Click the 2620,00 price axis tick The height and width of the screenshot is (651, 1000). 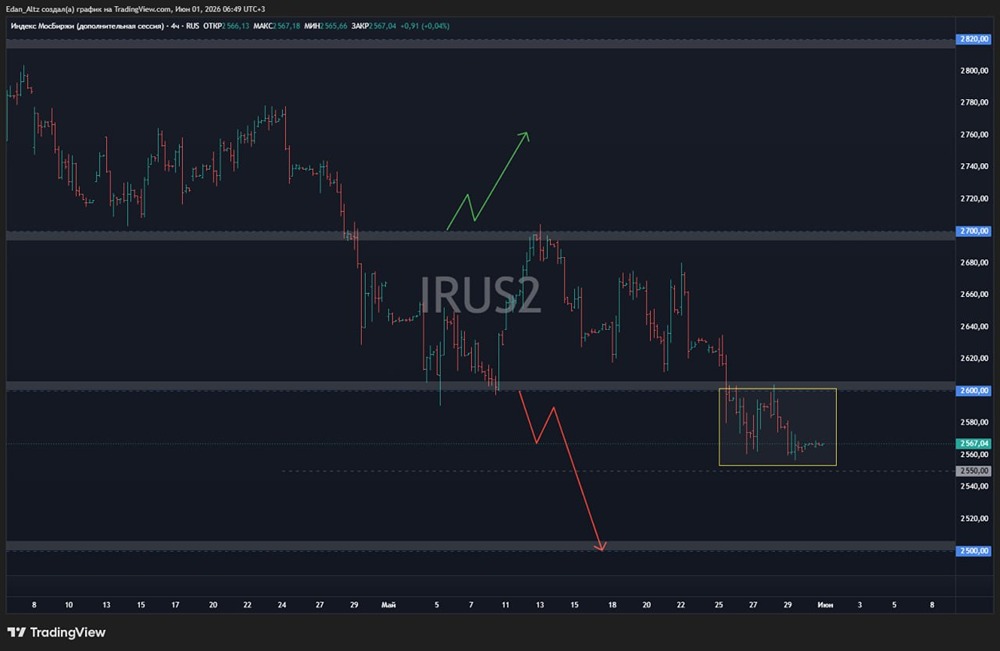pos(974,358)
